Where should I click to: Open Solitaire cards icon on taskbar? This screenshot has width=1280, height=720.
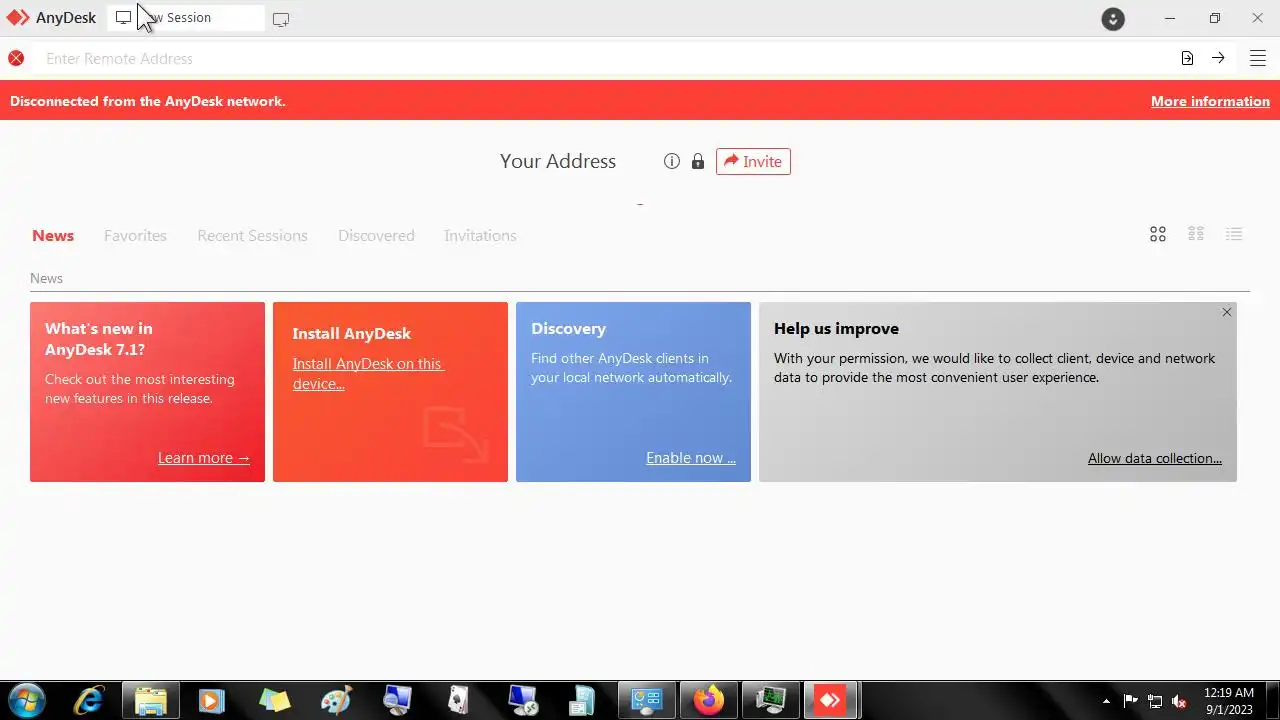click(x=458, y=700)
